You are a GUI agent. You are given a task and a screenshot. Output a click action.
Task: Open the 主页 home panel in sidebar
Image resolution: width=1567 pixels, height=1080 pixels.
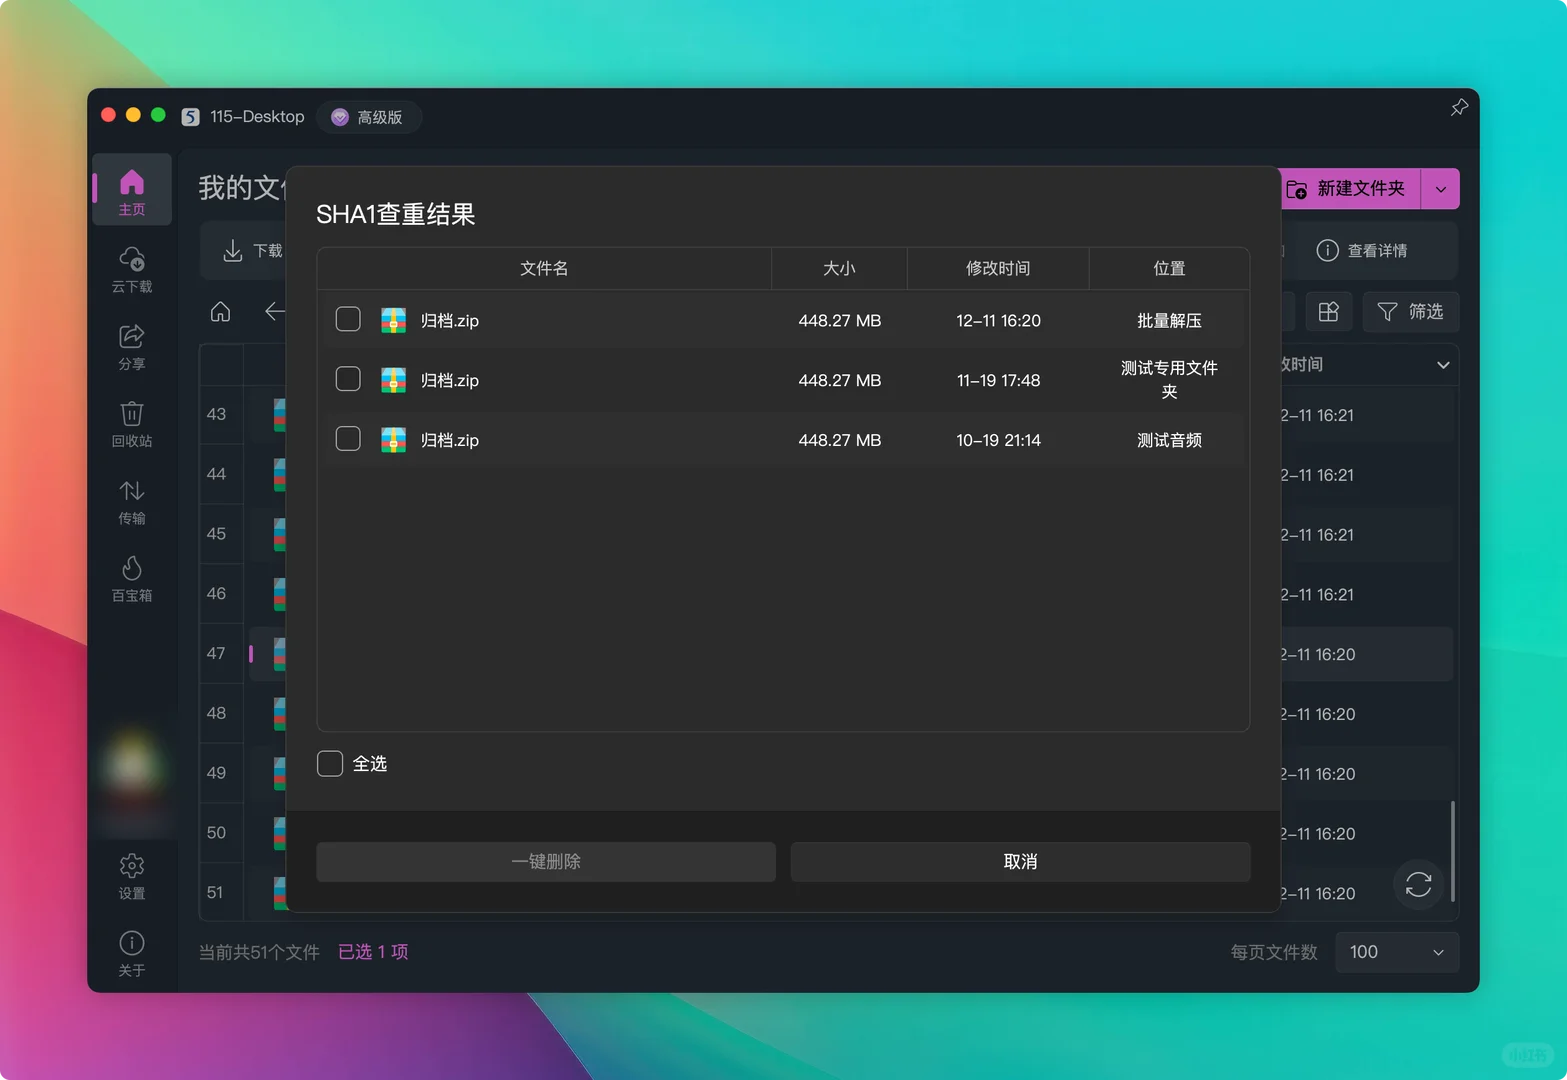click(x=131, y=189)
